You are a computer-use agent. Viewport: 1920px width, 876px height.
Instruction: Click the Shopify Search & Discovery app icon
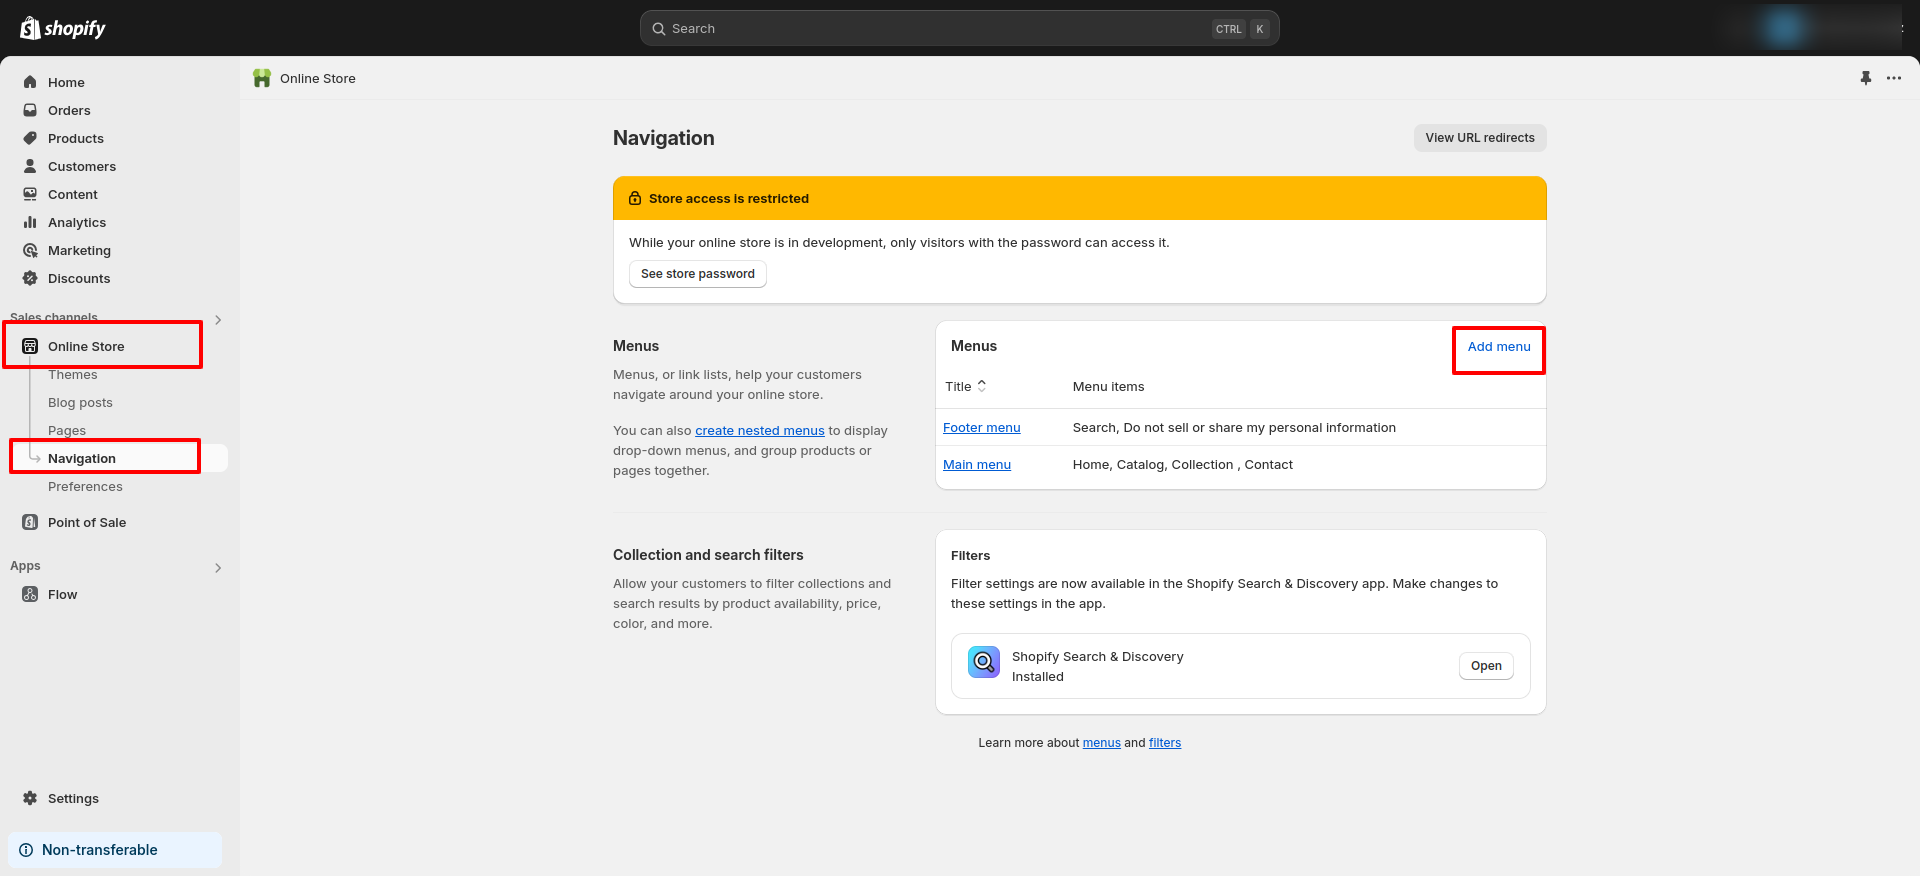click(x=984, y=662)
